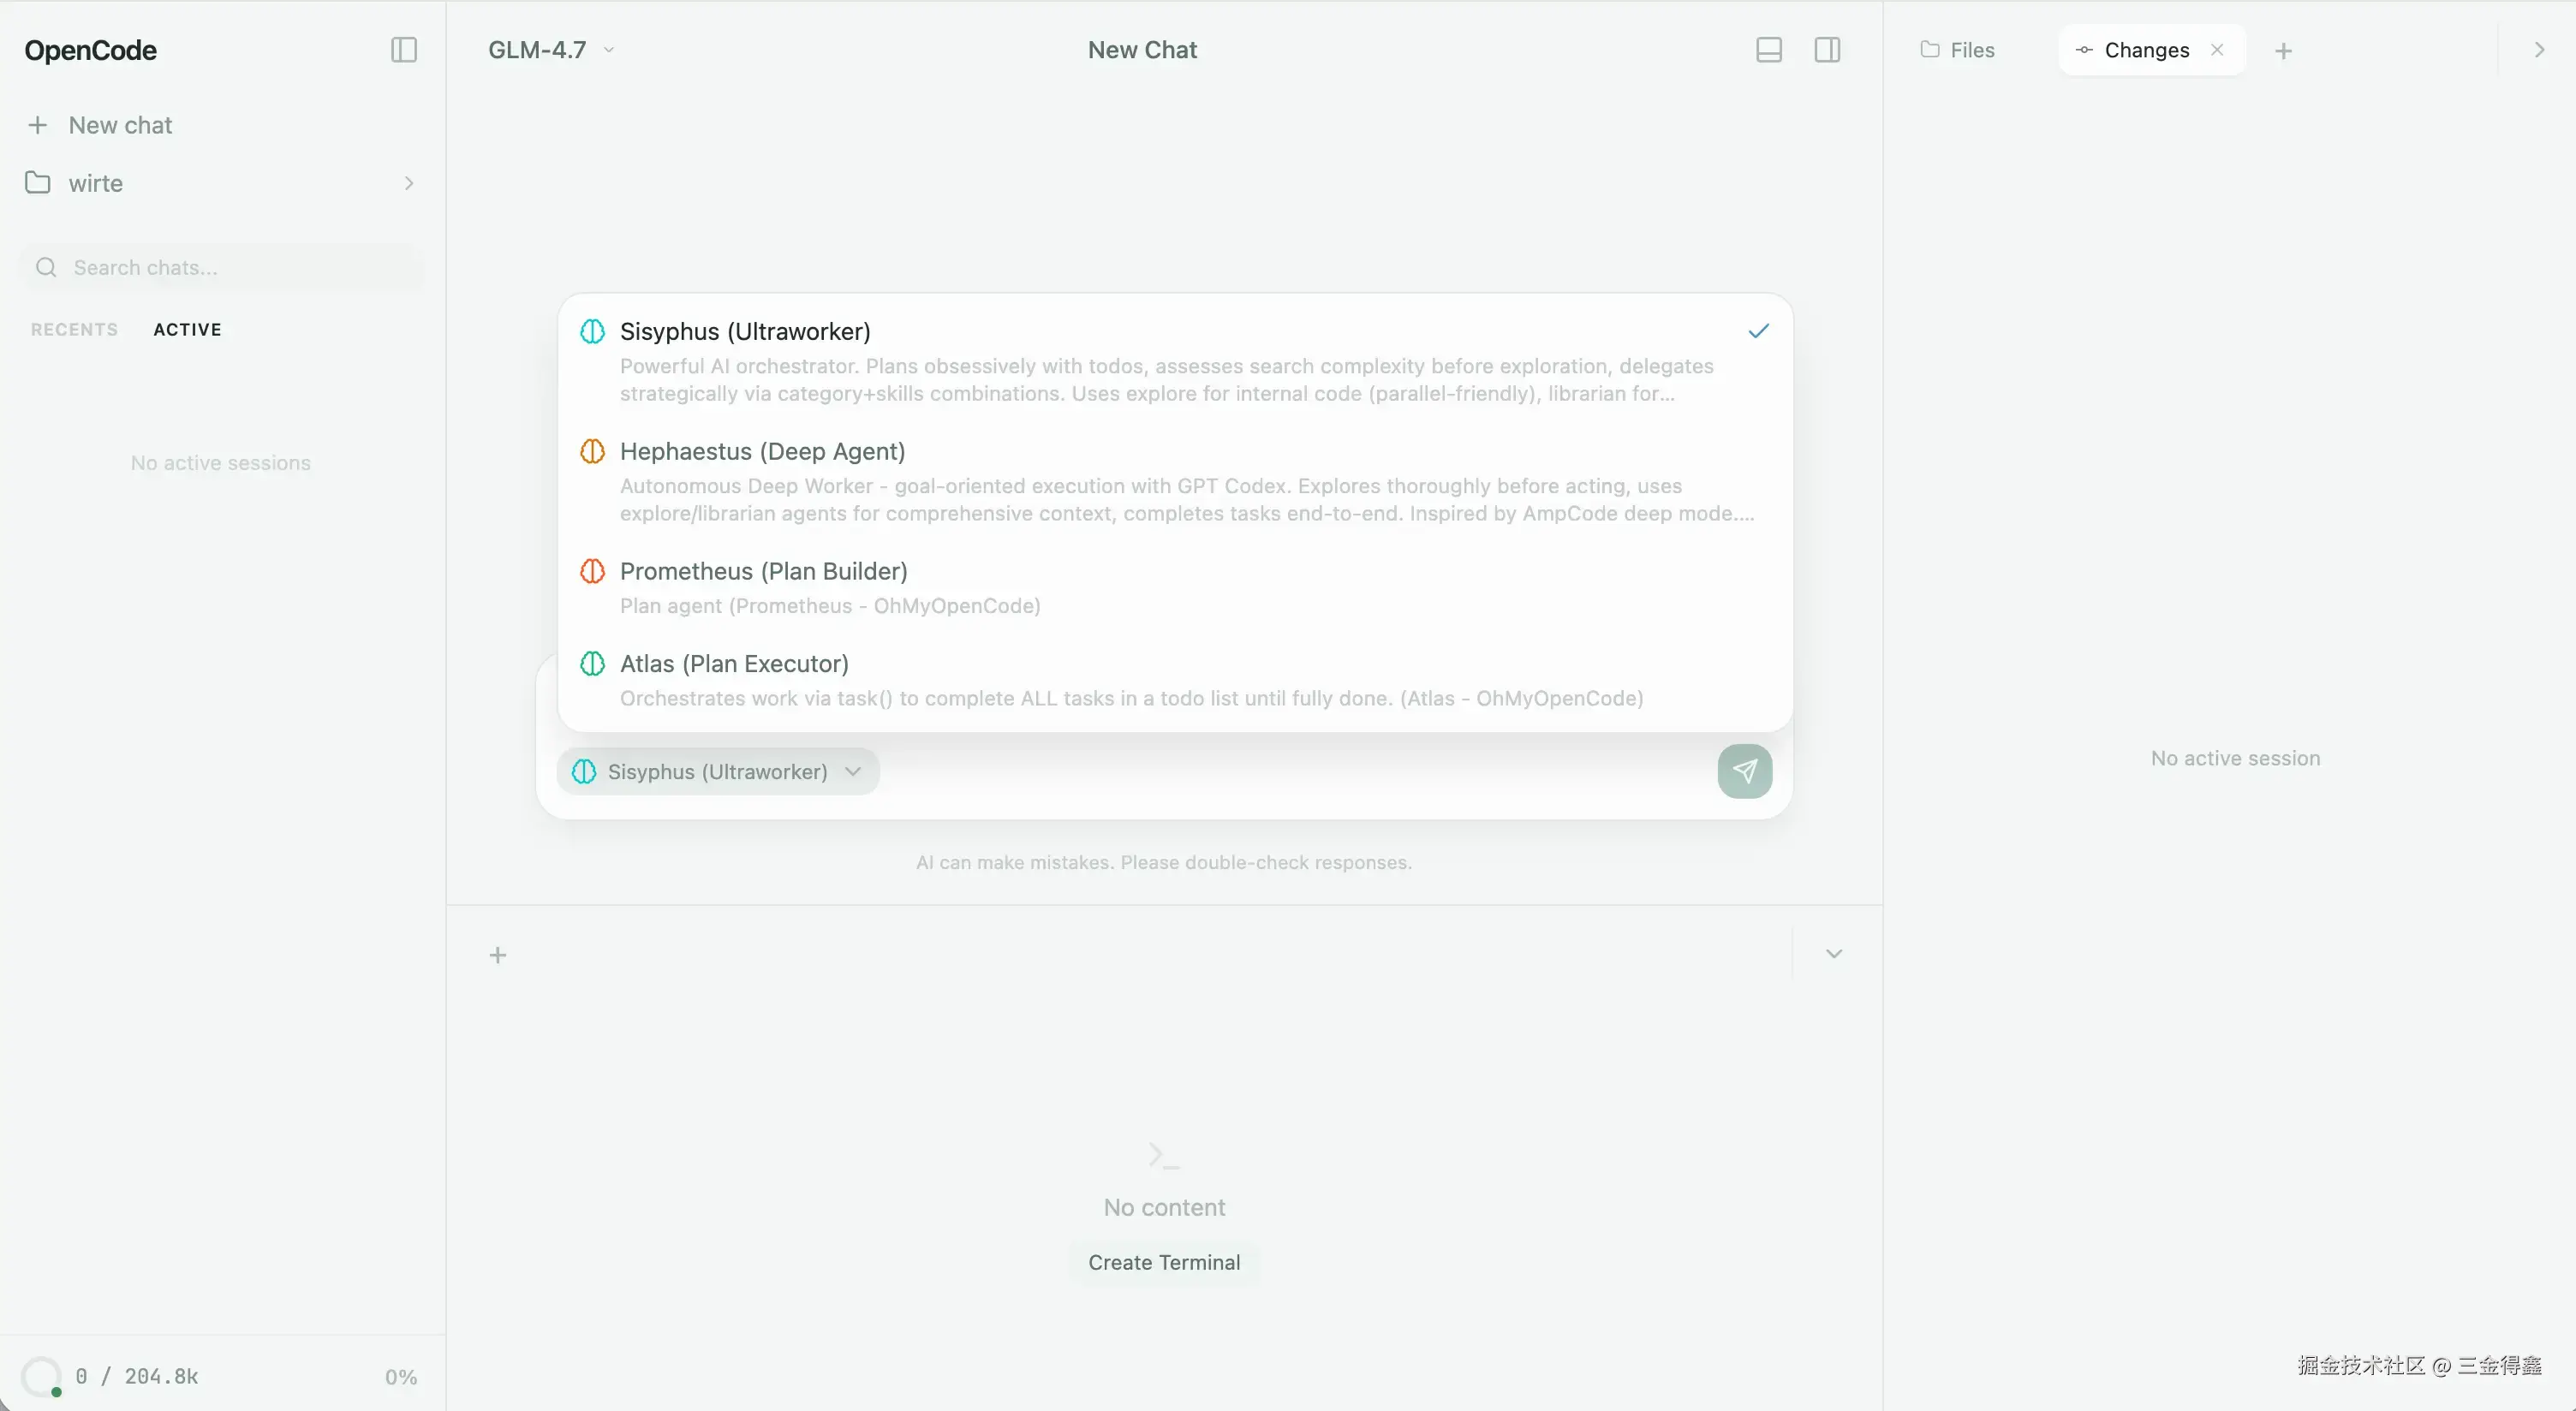Toggle the bottom terminal panel icon
The height and width of the screenshot is (1411, 2576).
tap(1768, 50)
